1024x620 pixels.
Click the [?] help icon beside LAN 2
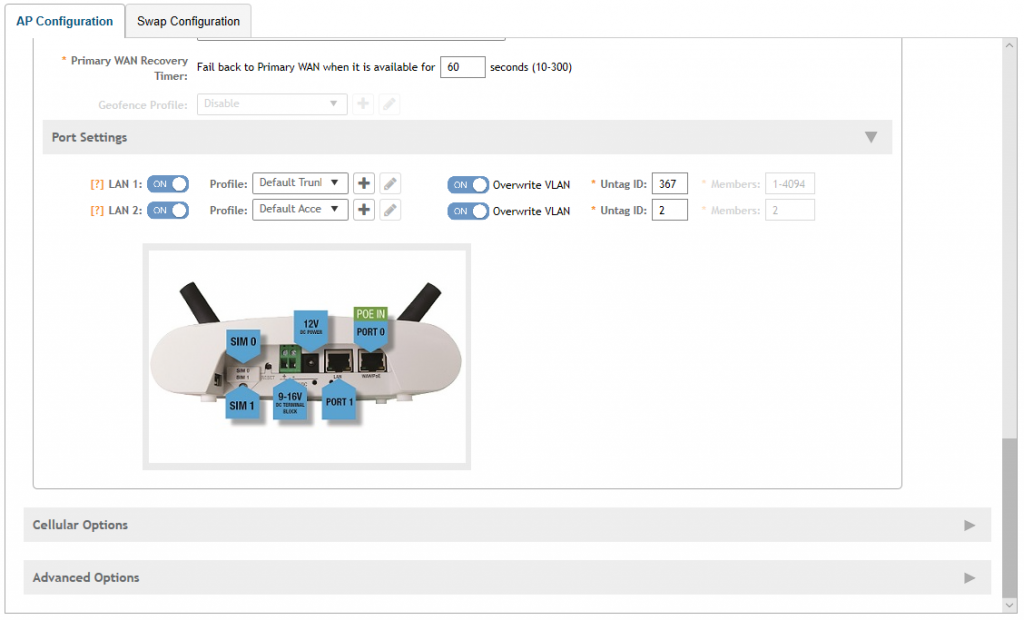pyautogui.click(x=97, y=211)
